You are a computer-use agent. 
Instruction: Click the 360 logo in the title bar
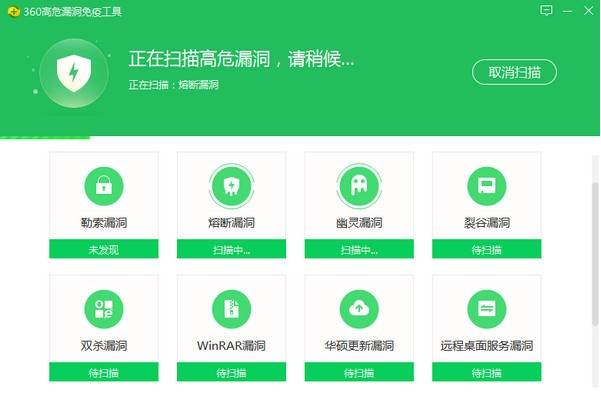[x=13, y=12]
